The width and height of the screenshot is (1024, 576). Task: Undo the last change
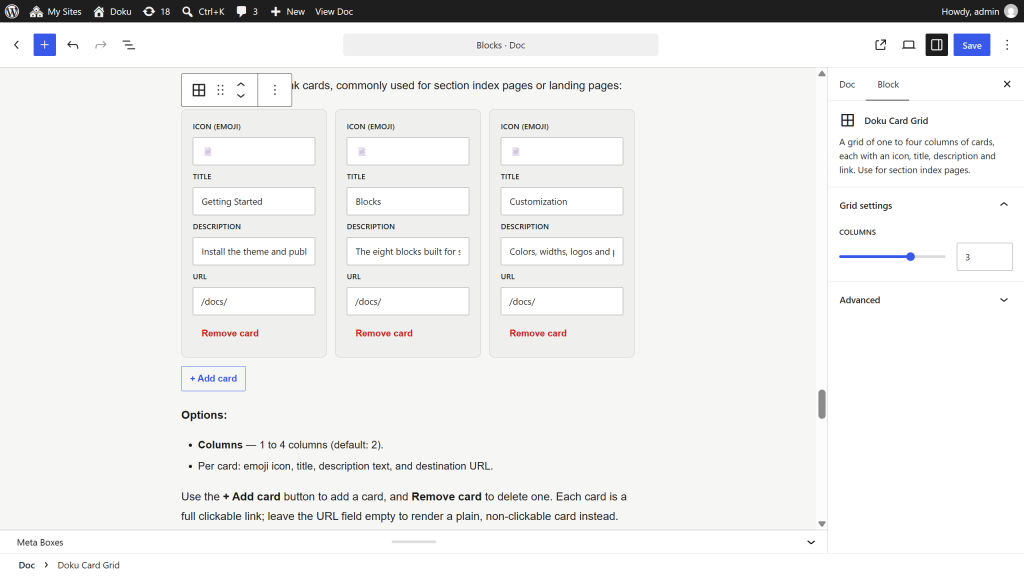(x=72, y=45)
